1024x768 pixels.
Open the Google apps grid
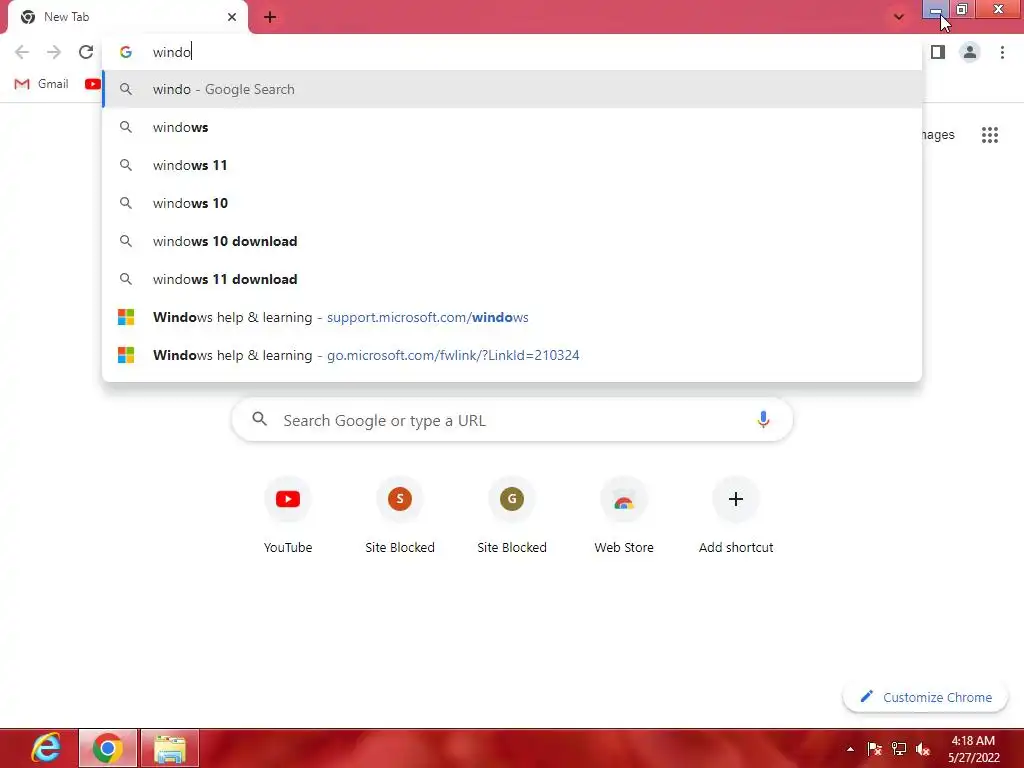tap(989, 135)
